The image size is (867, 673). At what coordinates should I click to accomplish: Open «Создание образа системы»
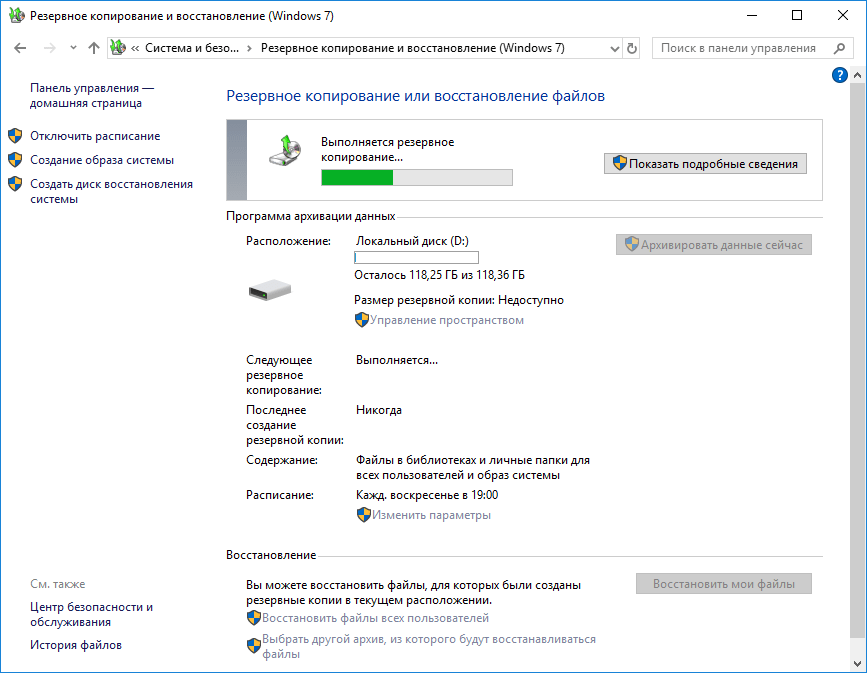pos(102,160)
